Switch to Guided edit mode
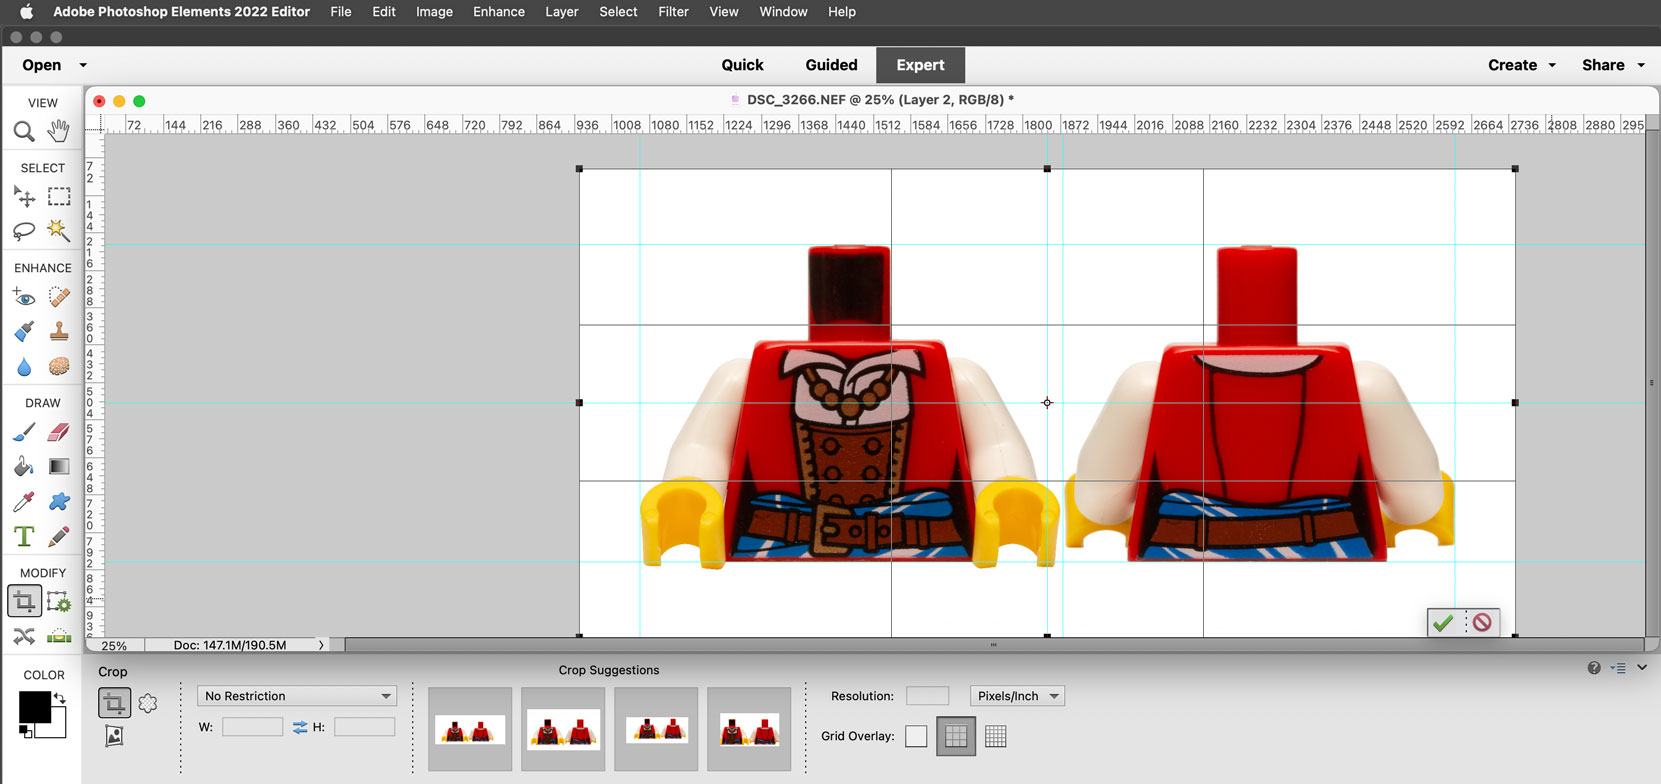This screenshot has width=1661, height=784. (x=831, y=65)
